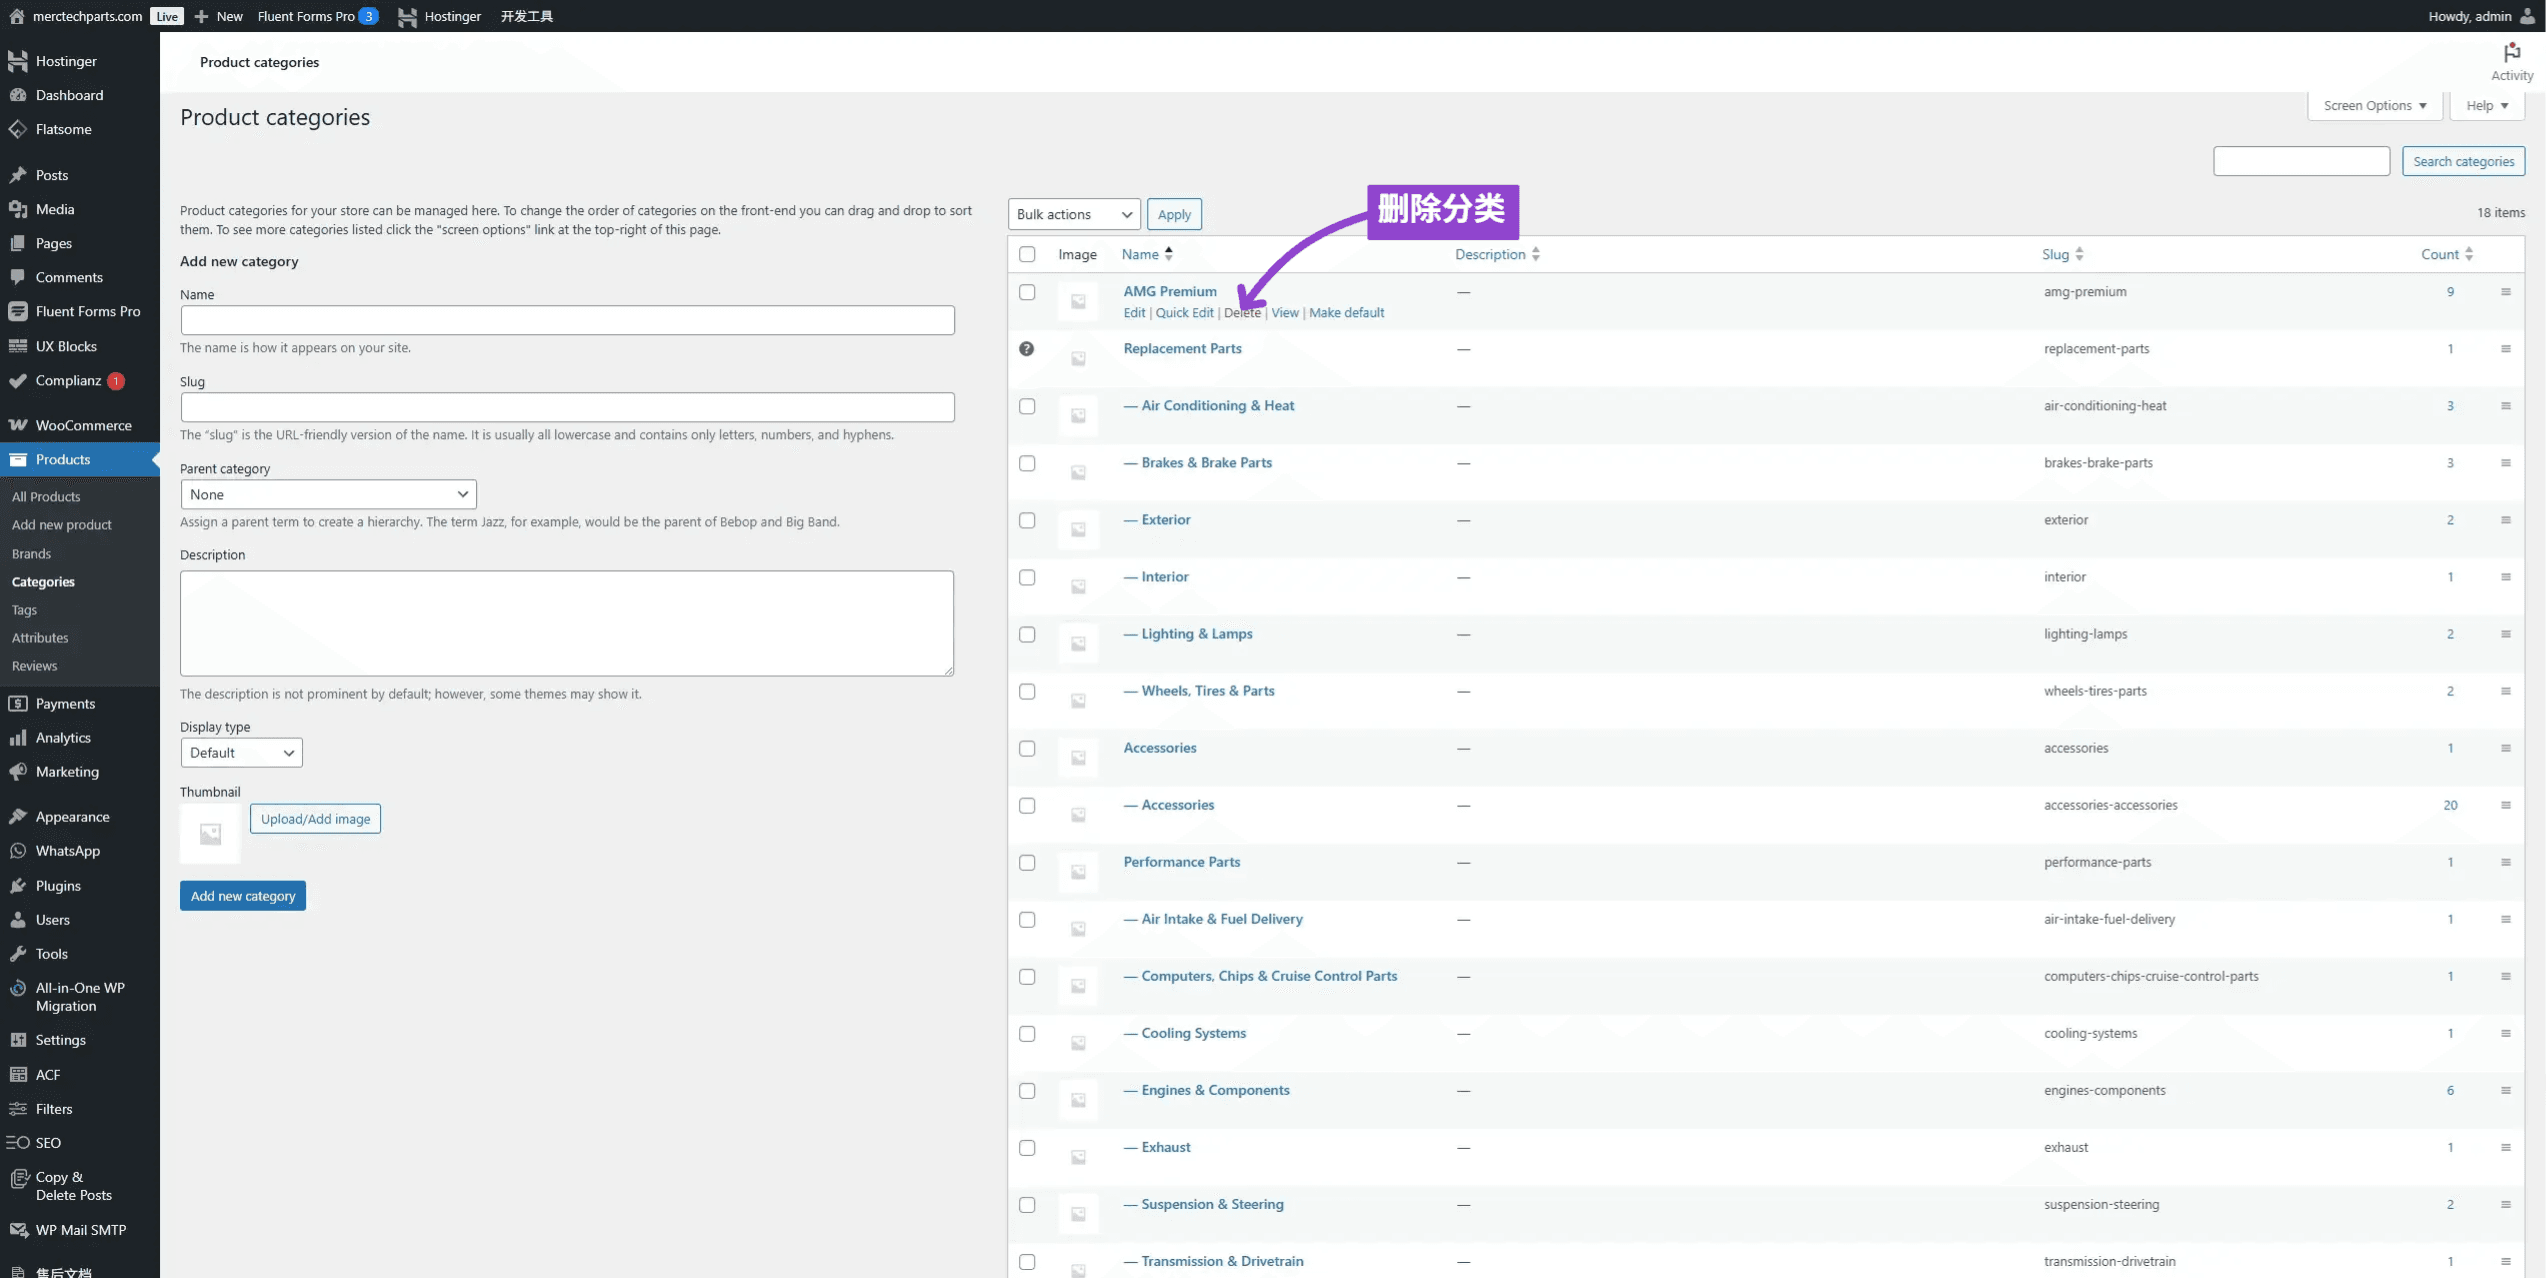The image size is (2546, 1278).
Task: Click the WooCommerce icon in sidebar
Action: tap(18, 425)
